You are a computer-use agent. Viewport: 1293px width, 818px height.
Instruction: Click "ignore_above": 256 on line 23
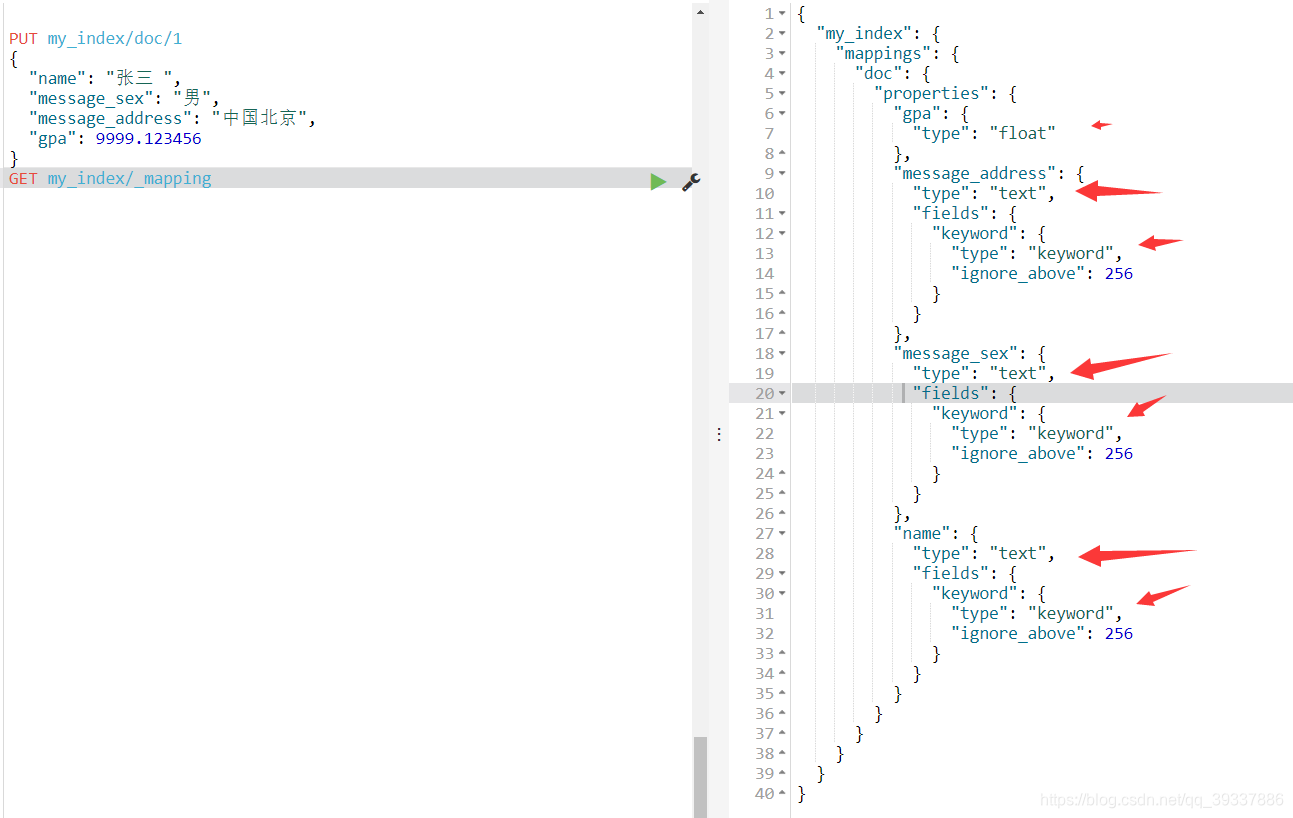(1042, 454)
